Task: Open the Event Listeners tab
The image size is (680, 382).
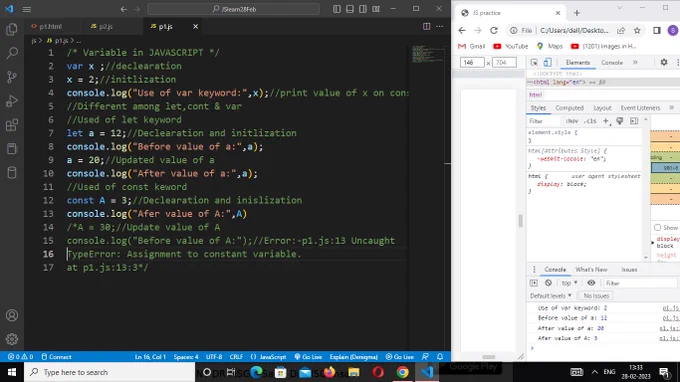Action: (640, 108)
